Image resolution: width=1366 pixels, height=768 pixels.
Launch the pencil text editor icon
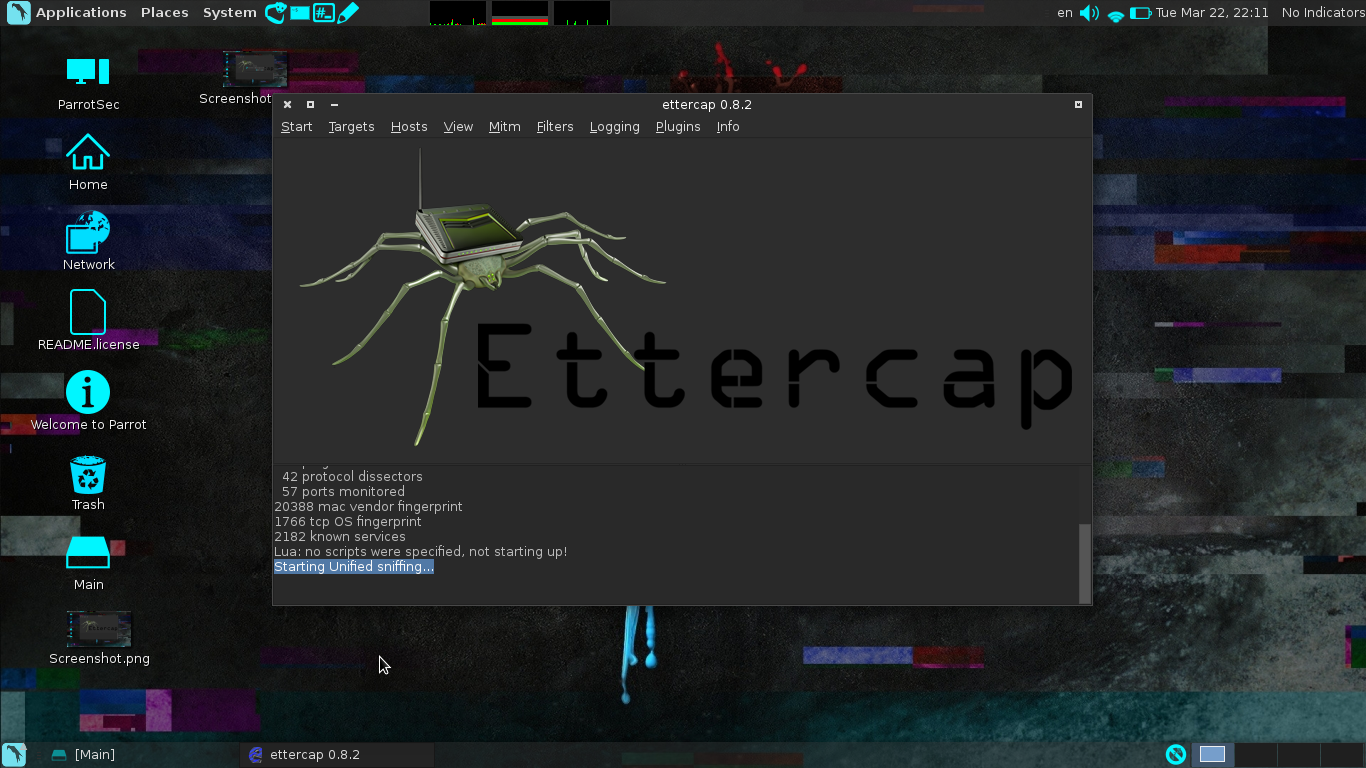tap(347, 13)
